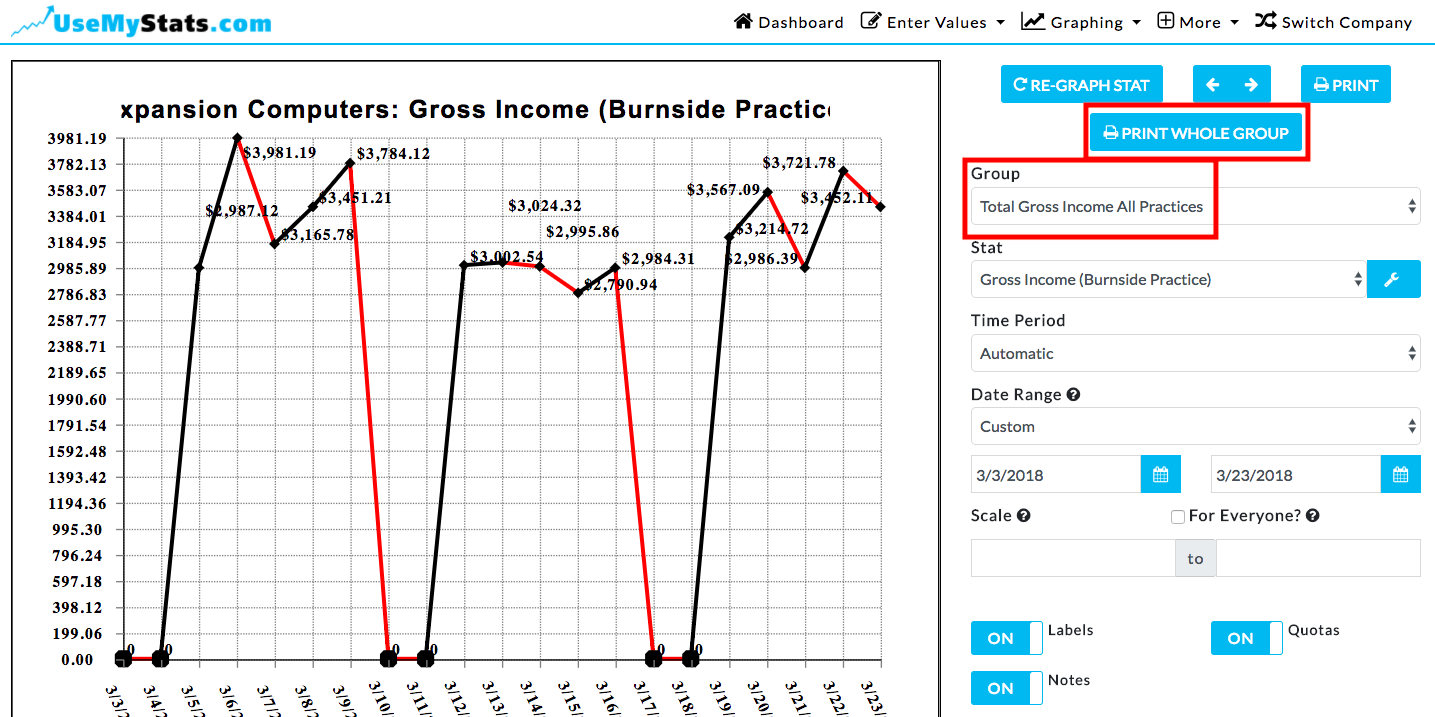Click the RE-GRAPH STAT button
Image resolution: width=1435 pixels, height=717 pixels.
point(1081,85)
